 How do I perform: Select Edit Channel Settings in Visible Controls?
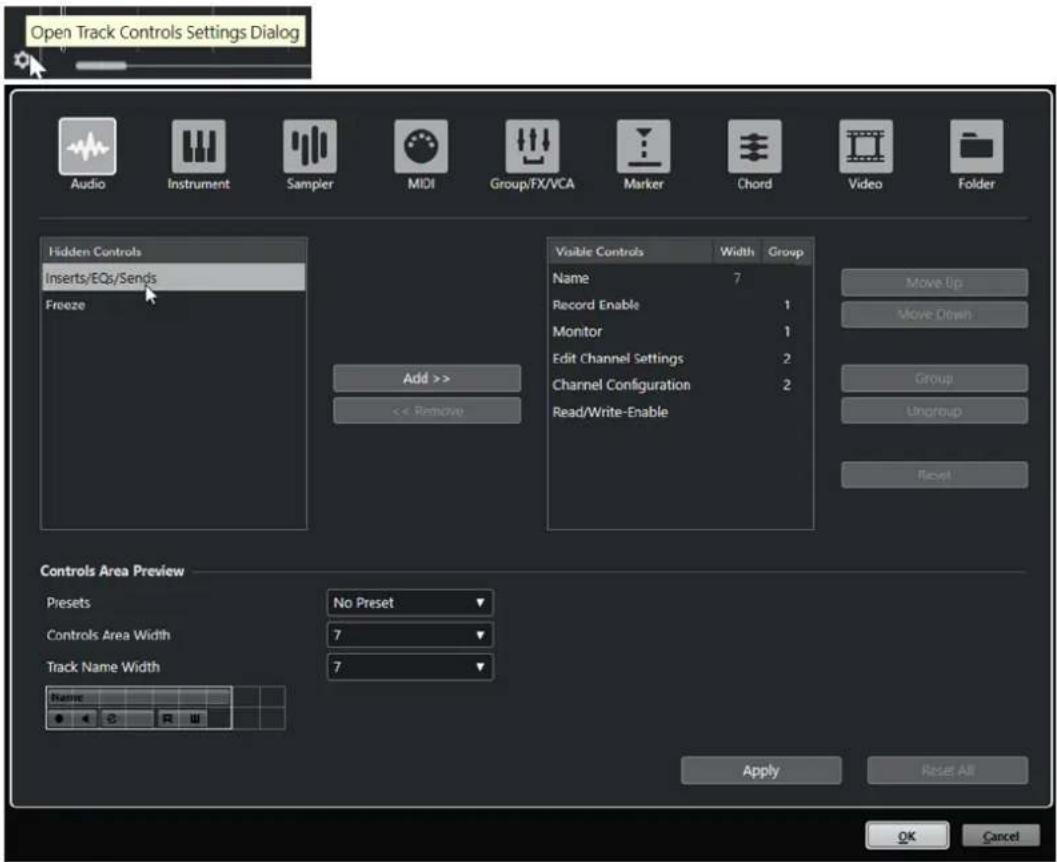(x=680, y=358)
